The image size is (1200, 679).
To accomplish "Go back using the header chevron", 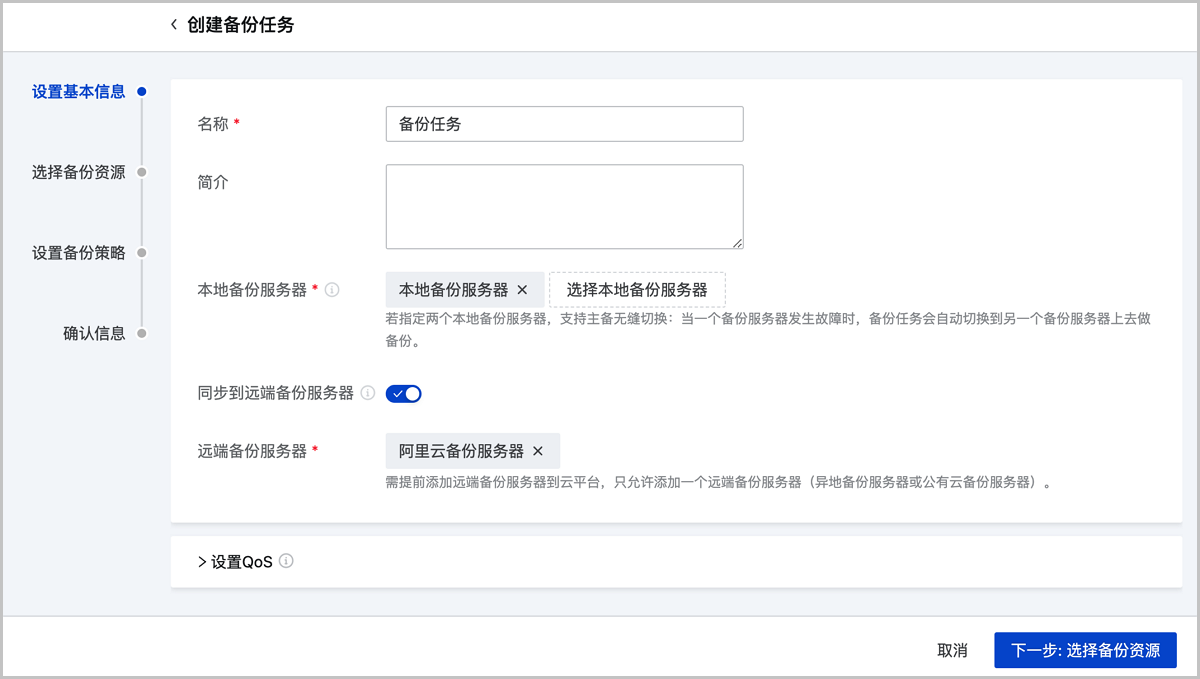I will (174, 25).
